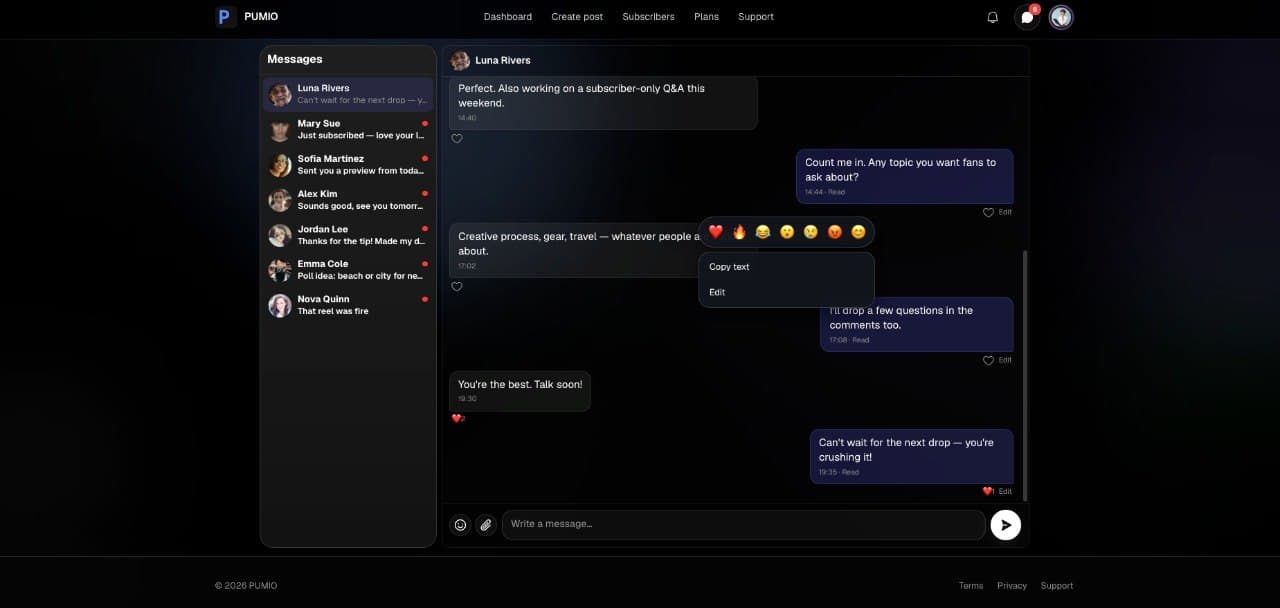The width and height of the screenshot is (1280, 608).
Task: Like the 'Count me in' message heart
Action: [988, 212]
